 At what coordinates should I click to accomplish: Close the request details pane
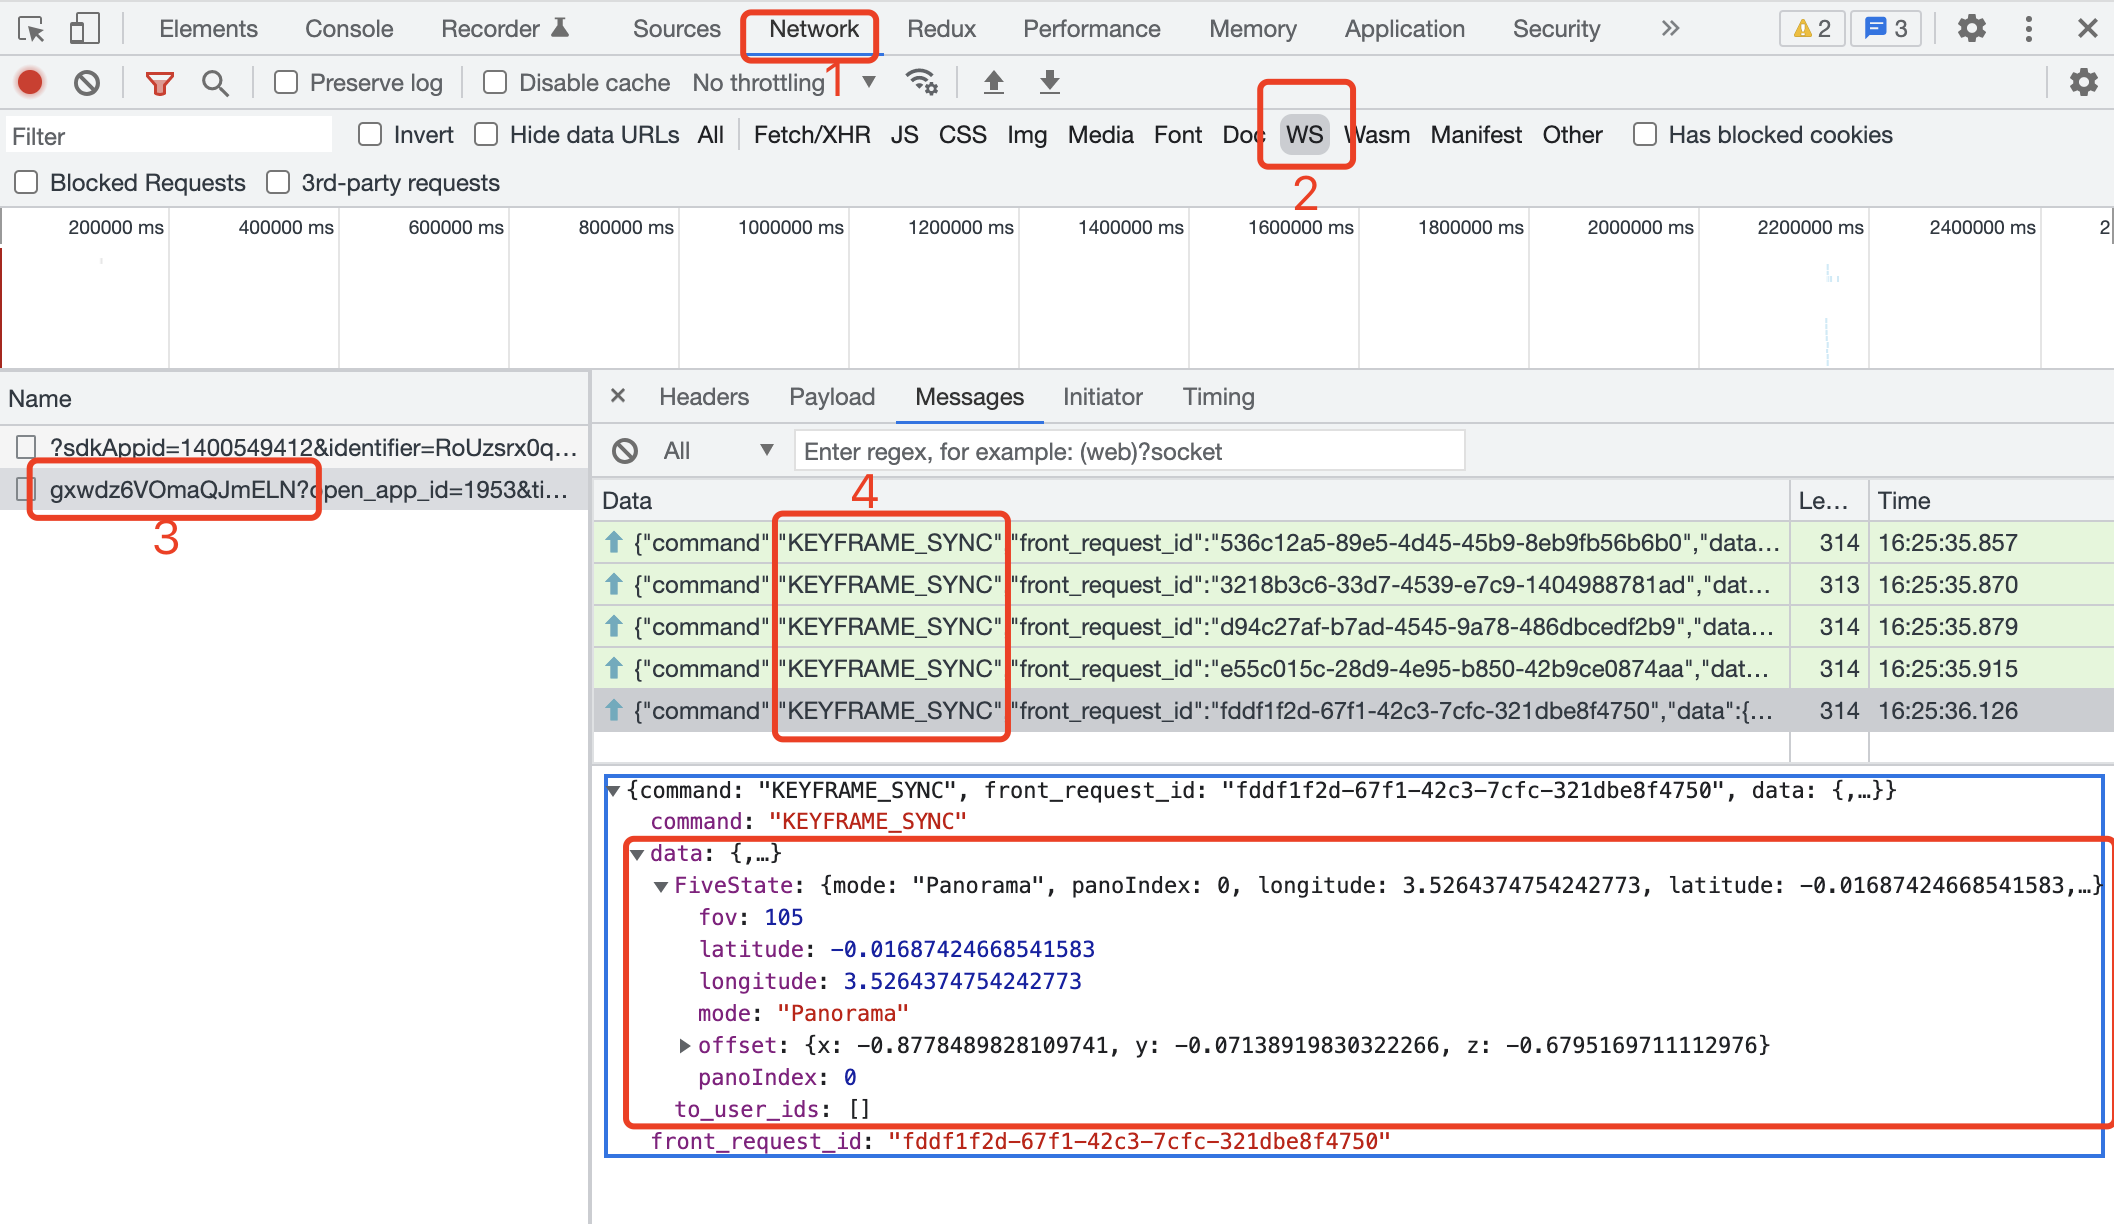pos(618,396)
